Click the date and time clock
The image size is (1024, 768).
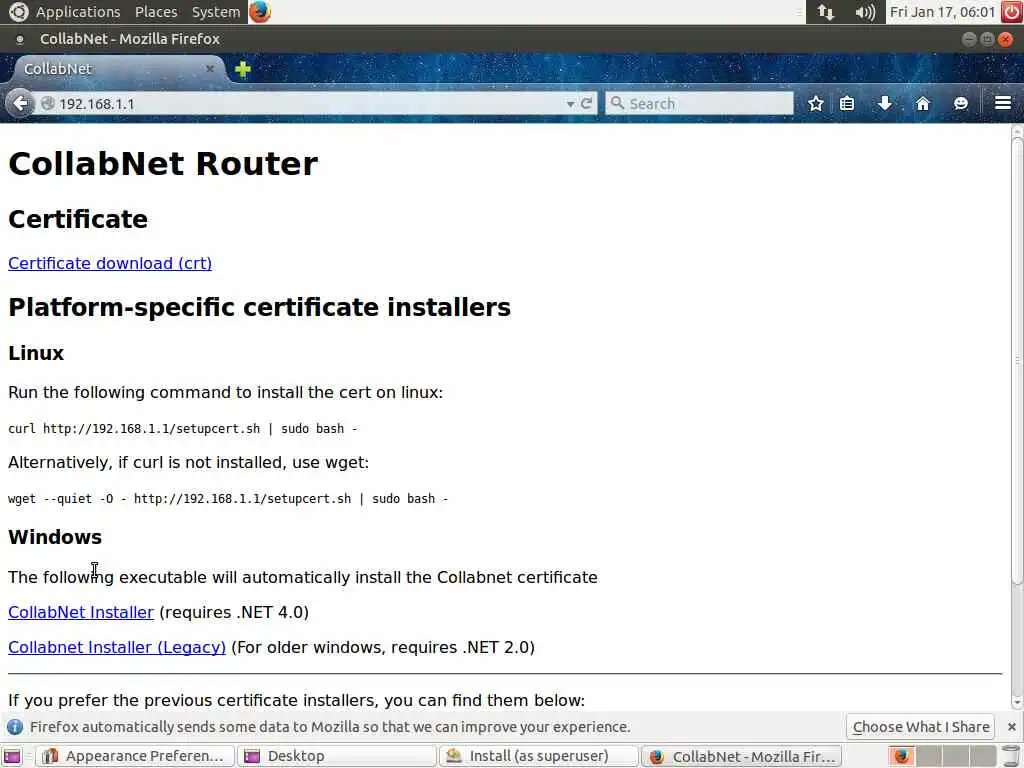[x=942, y=12]
